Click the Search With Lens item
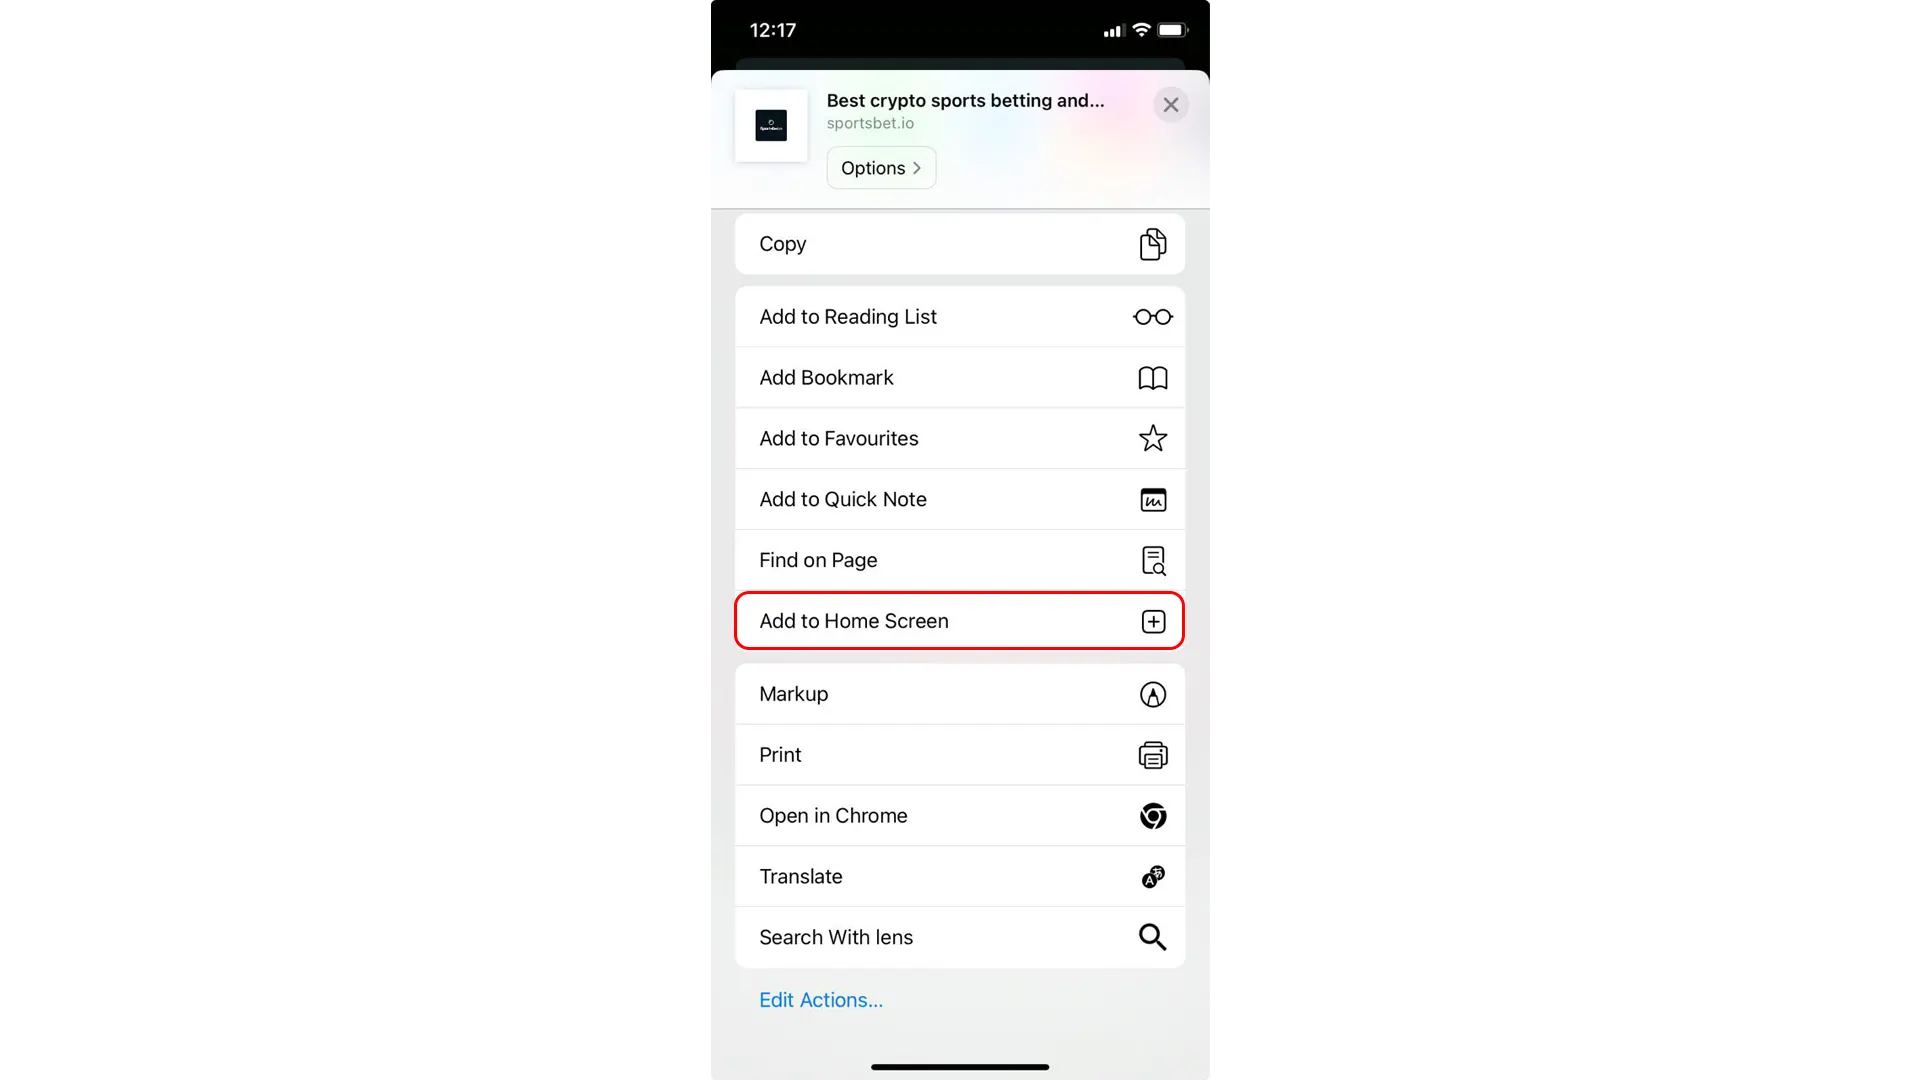Viewport: 1920px width, 1080px height. pyautogui.click(x=960, y=938)
